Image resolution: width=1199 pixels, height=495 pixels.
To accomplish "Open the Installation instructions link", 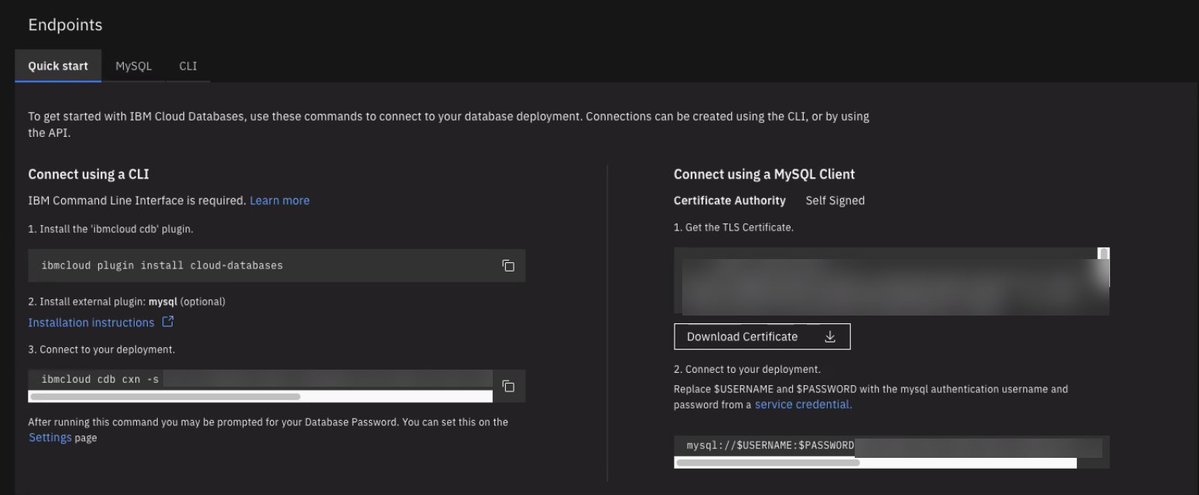I will pos(91,323).
